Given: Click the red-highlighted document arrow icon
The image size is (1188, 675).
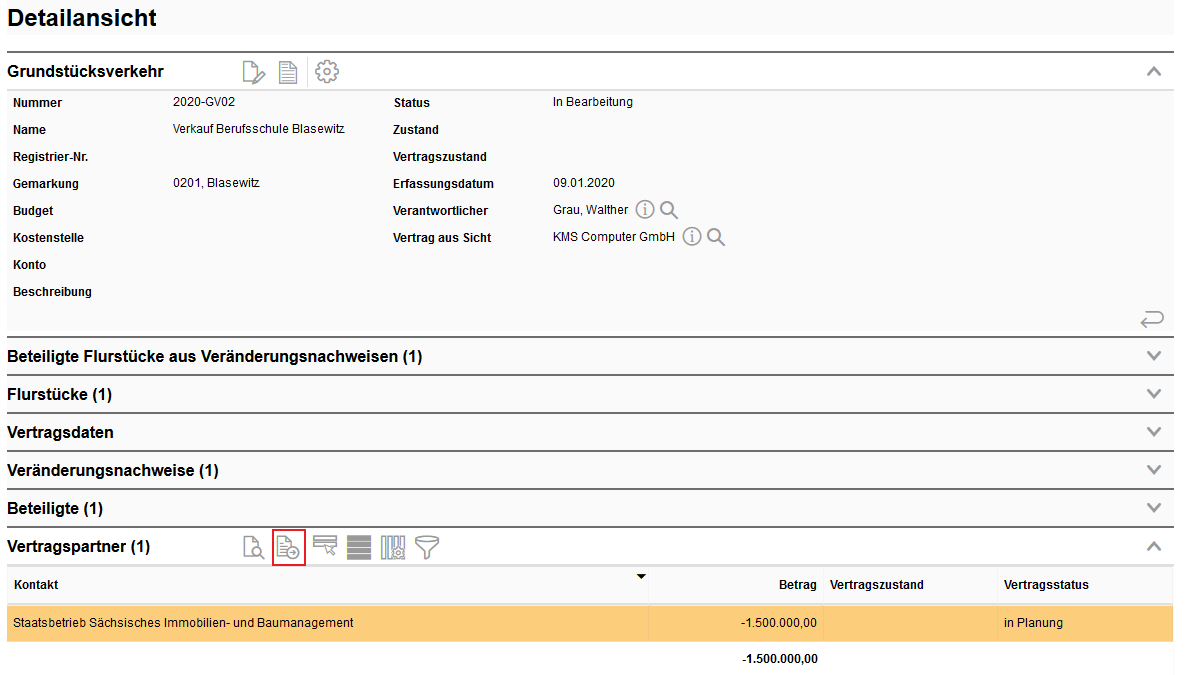Looking at the screenshot, I should (x=288, y=547).
